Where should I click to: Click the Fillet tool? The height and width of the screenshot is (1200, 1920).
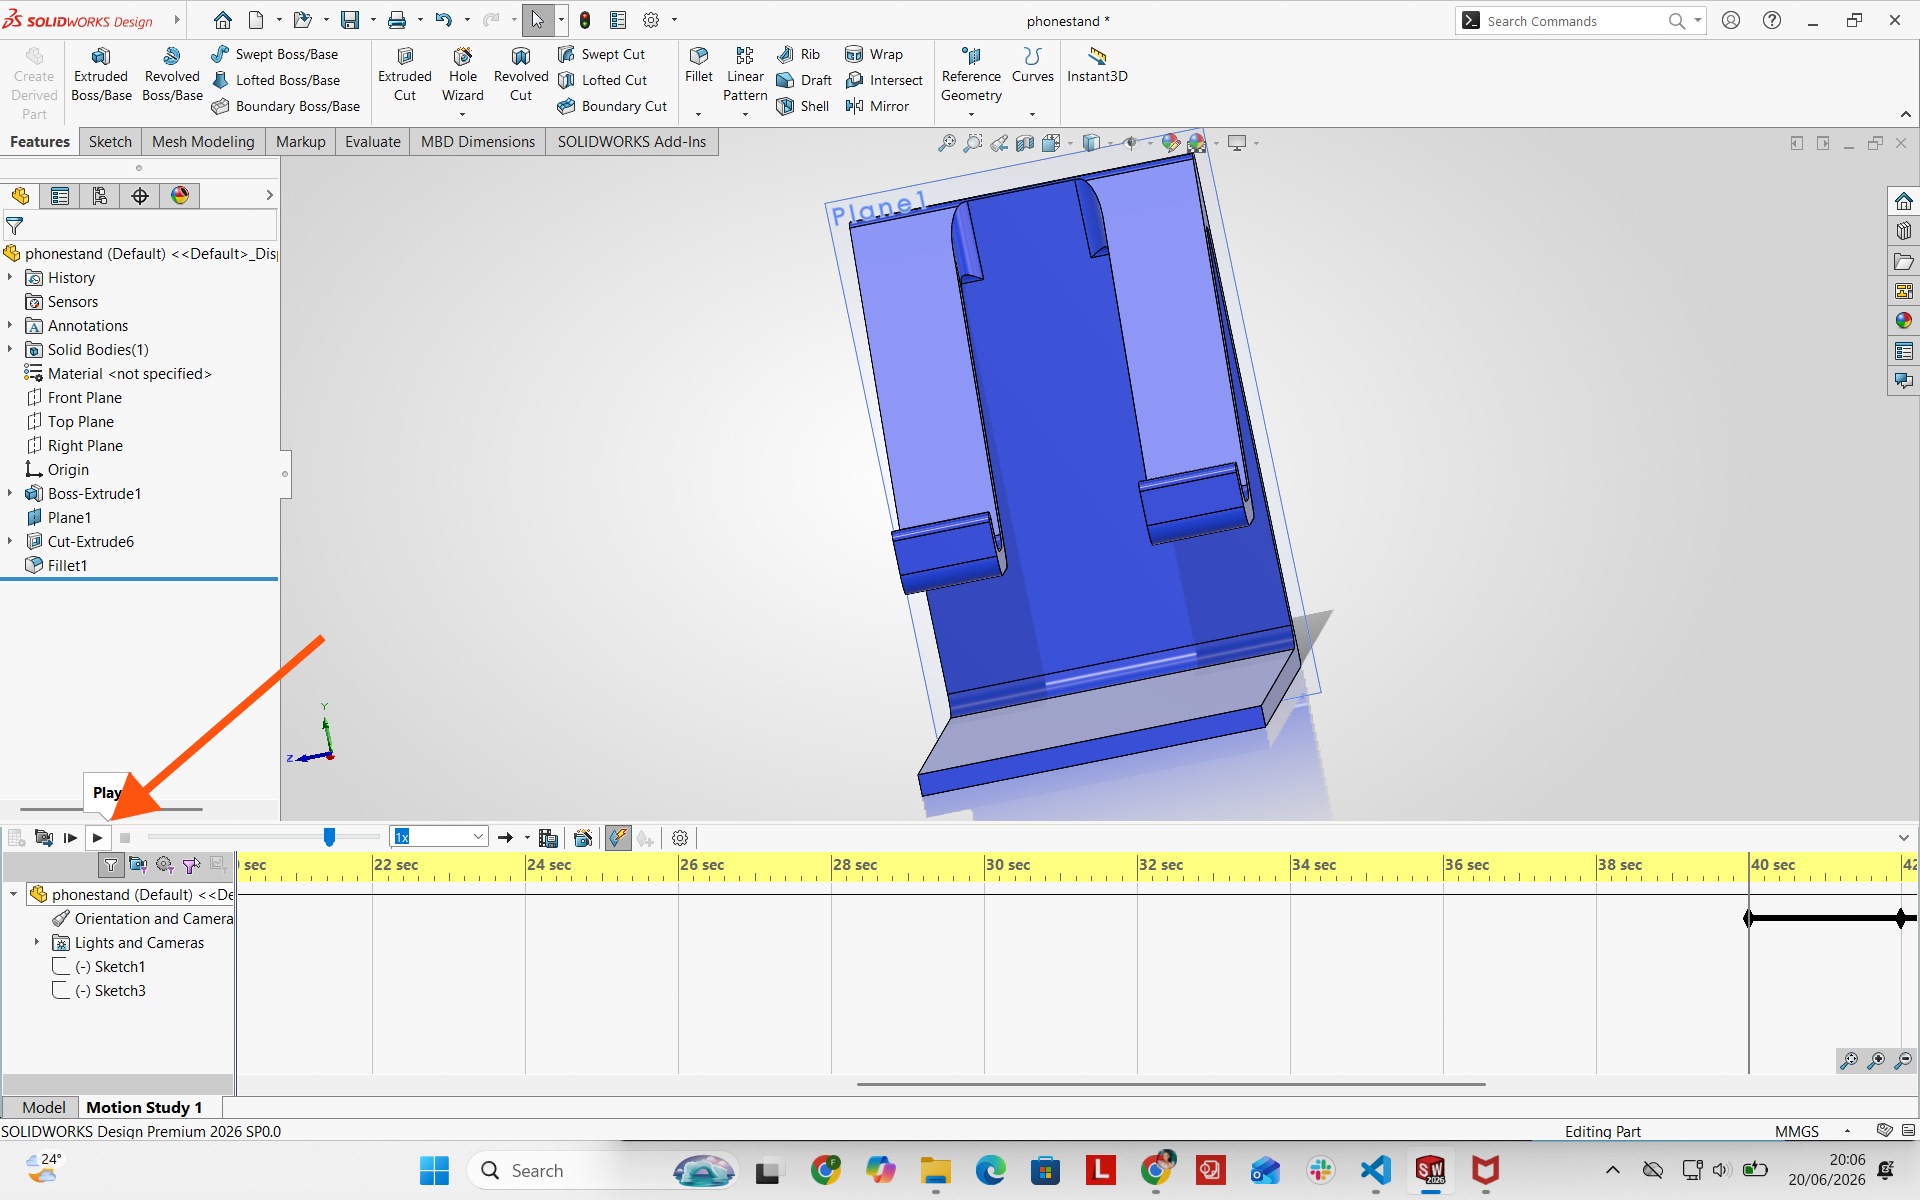(x=699, y=65)
